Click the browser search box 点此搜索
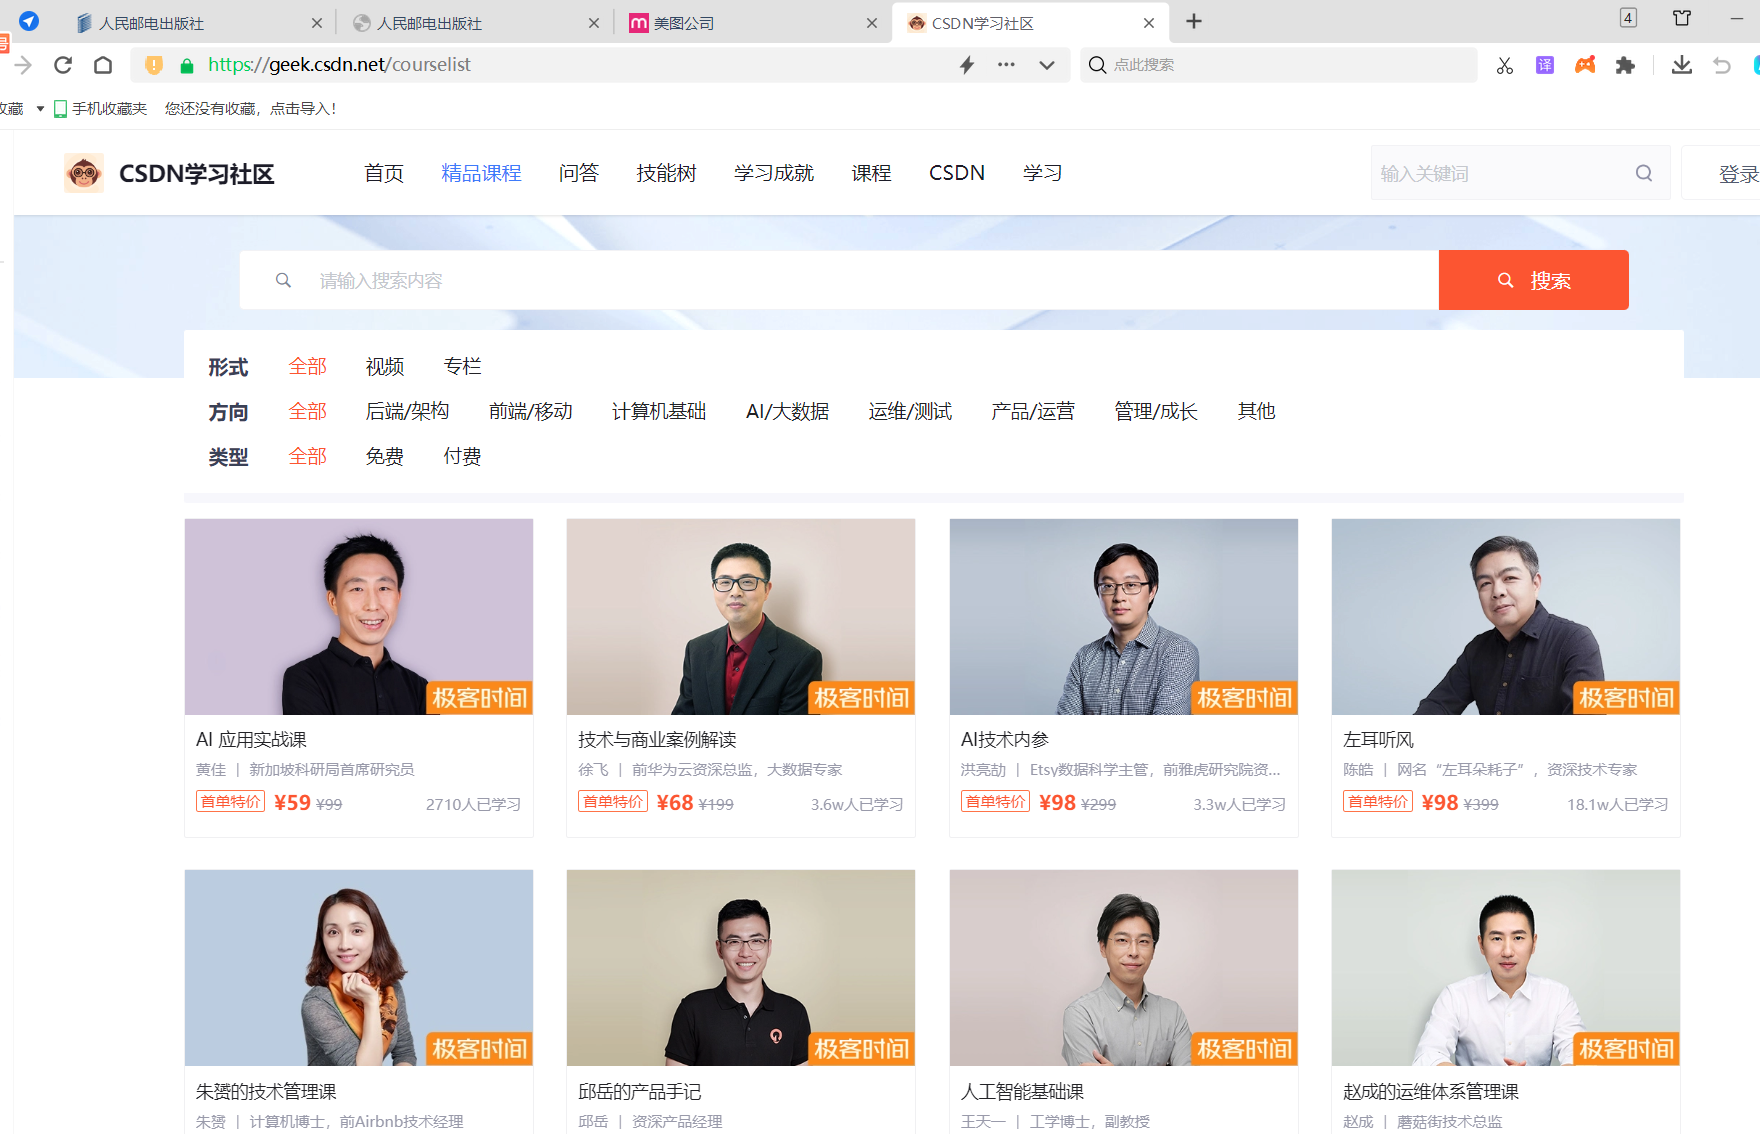This screenshot has width=1760, height=1134. click(x=1279, y=65)
